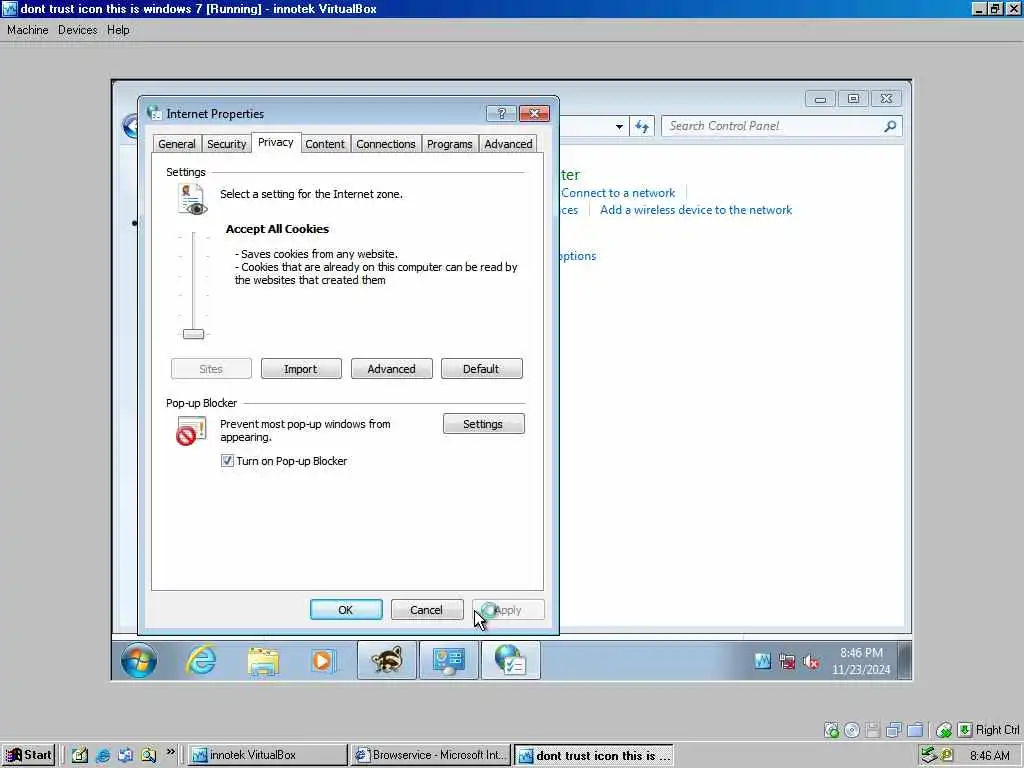This screenshot has height=768, width=1024.
Task: Switch to the Programs tab
Action: click(449, 144)
